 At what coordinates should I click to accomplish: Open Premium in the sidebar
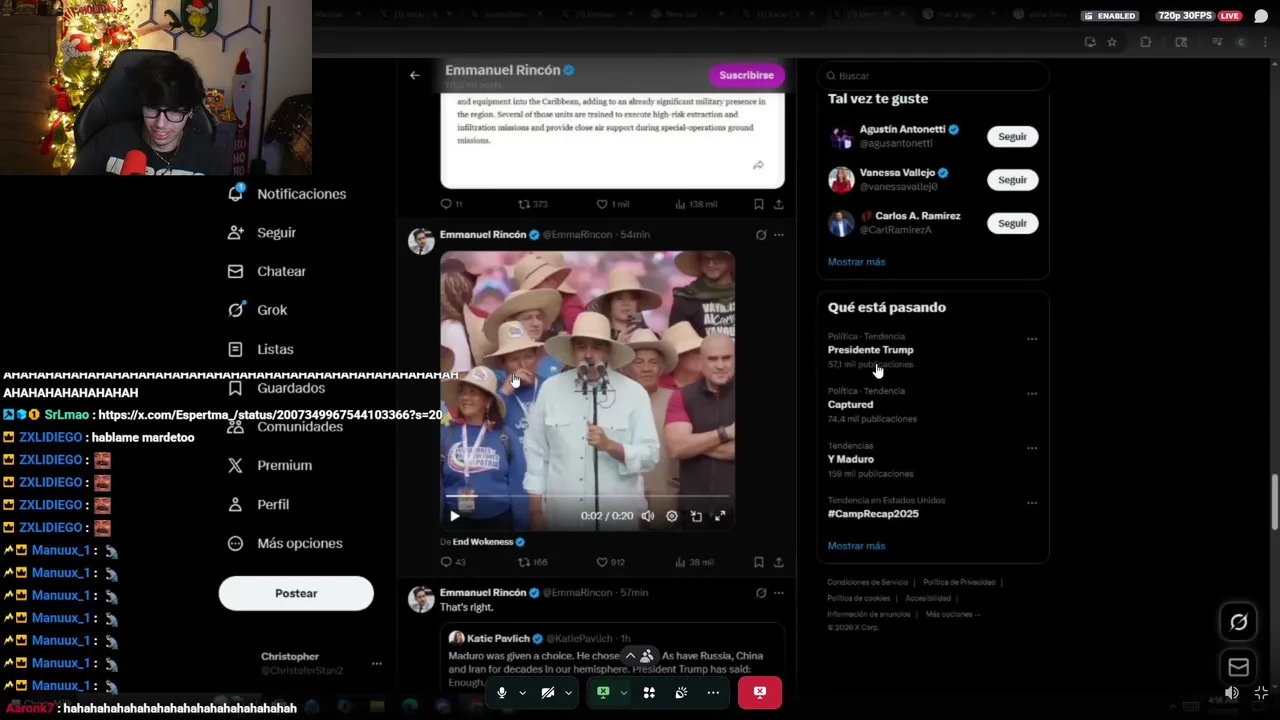pos(270,465)
